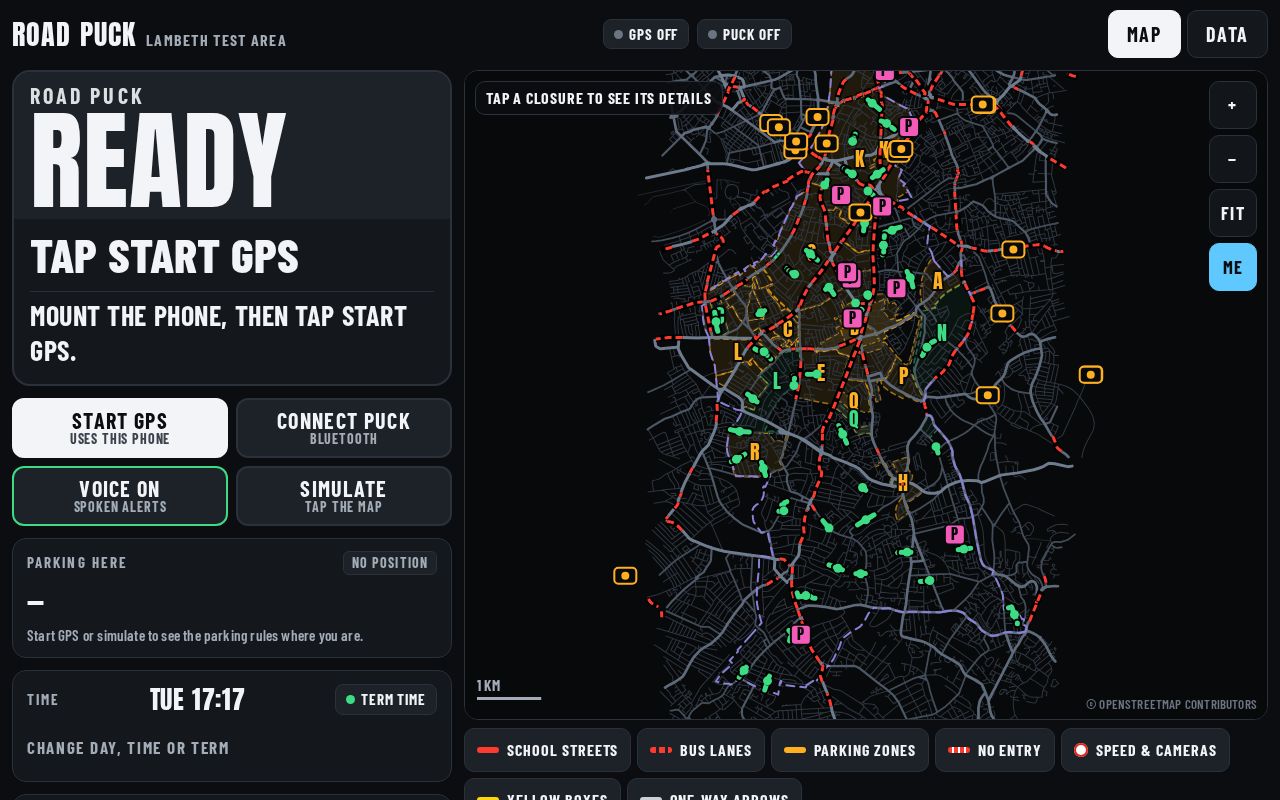The height and width of the screenshot is (800, 1280).
Task: Click Start GPS button
Action: pos(120,428)
